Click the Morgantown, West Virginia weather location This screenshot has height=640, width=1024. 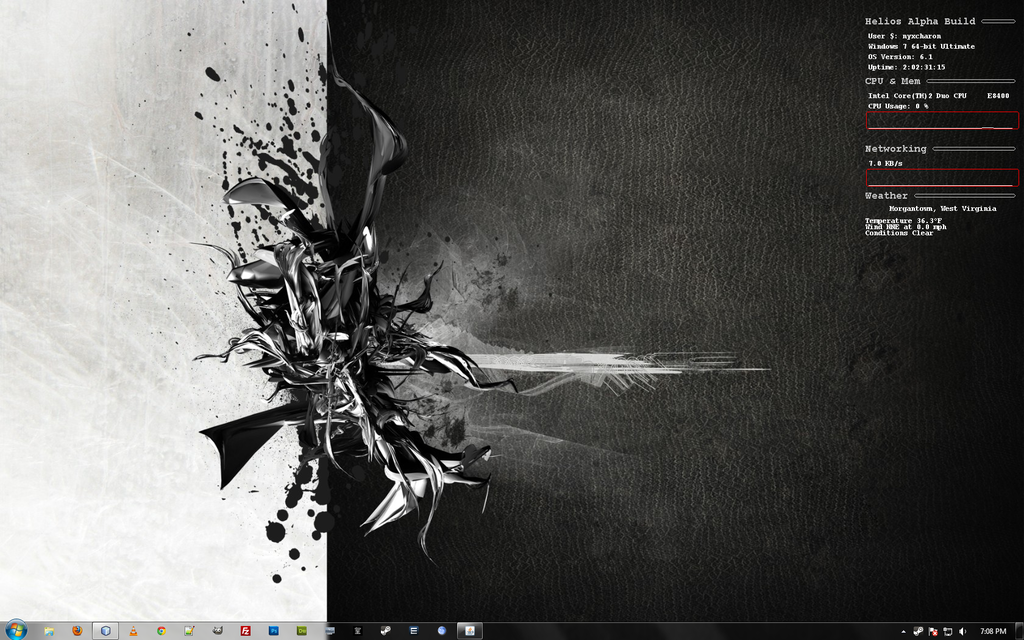coord(944,208)
